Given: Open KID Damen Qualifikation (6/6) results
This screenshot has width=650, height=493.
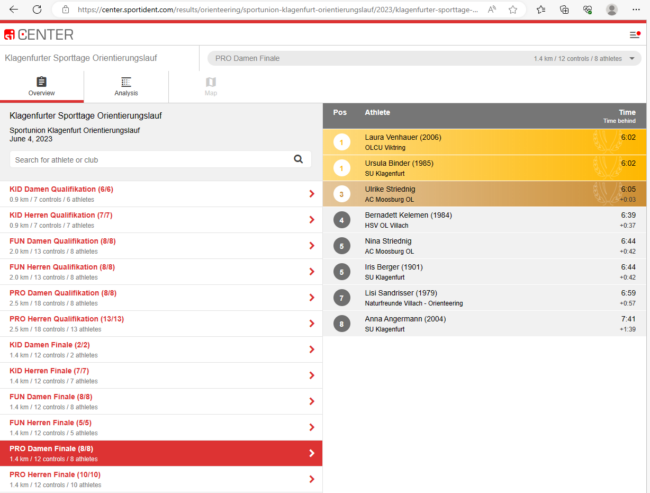Looking at the screenshot, I should [160, 194].
